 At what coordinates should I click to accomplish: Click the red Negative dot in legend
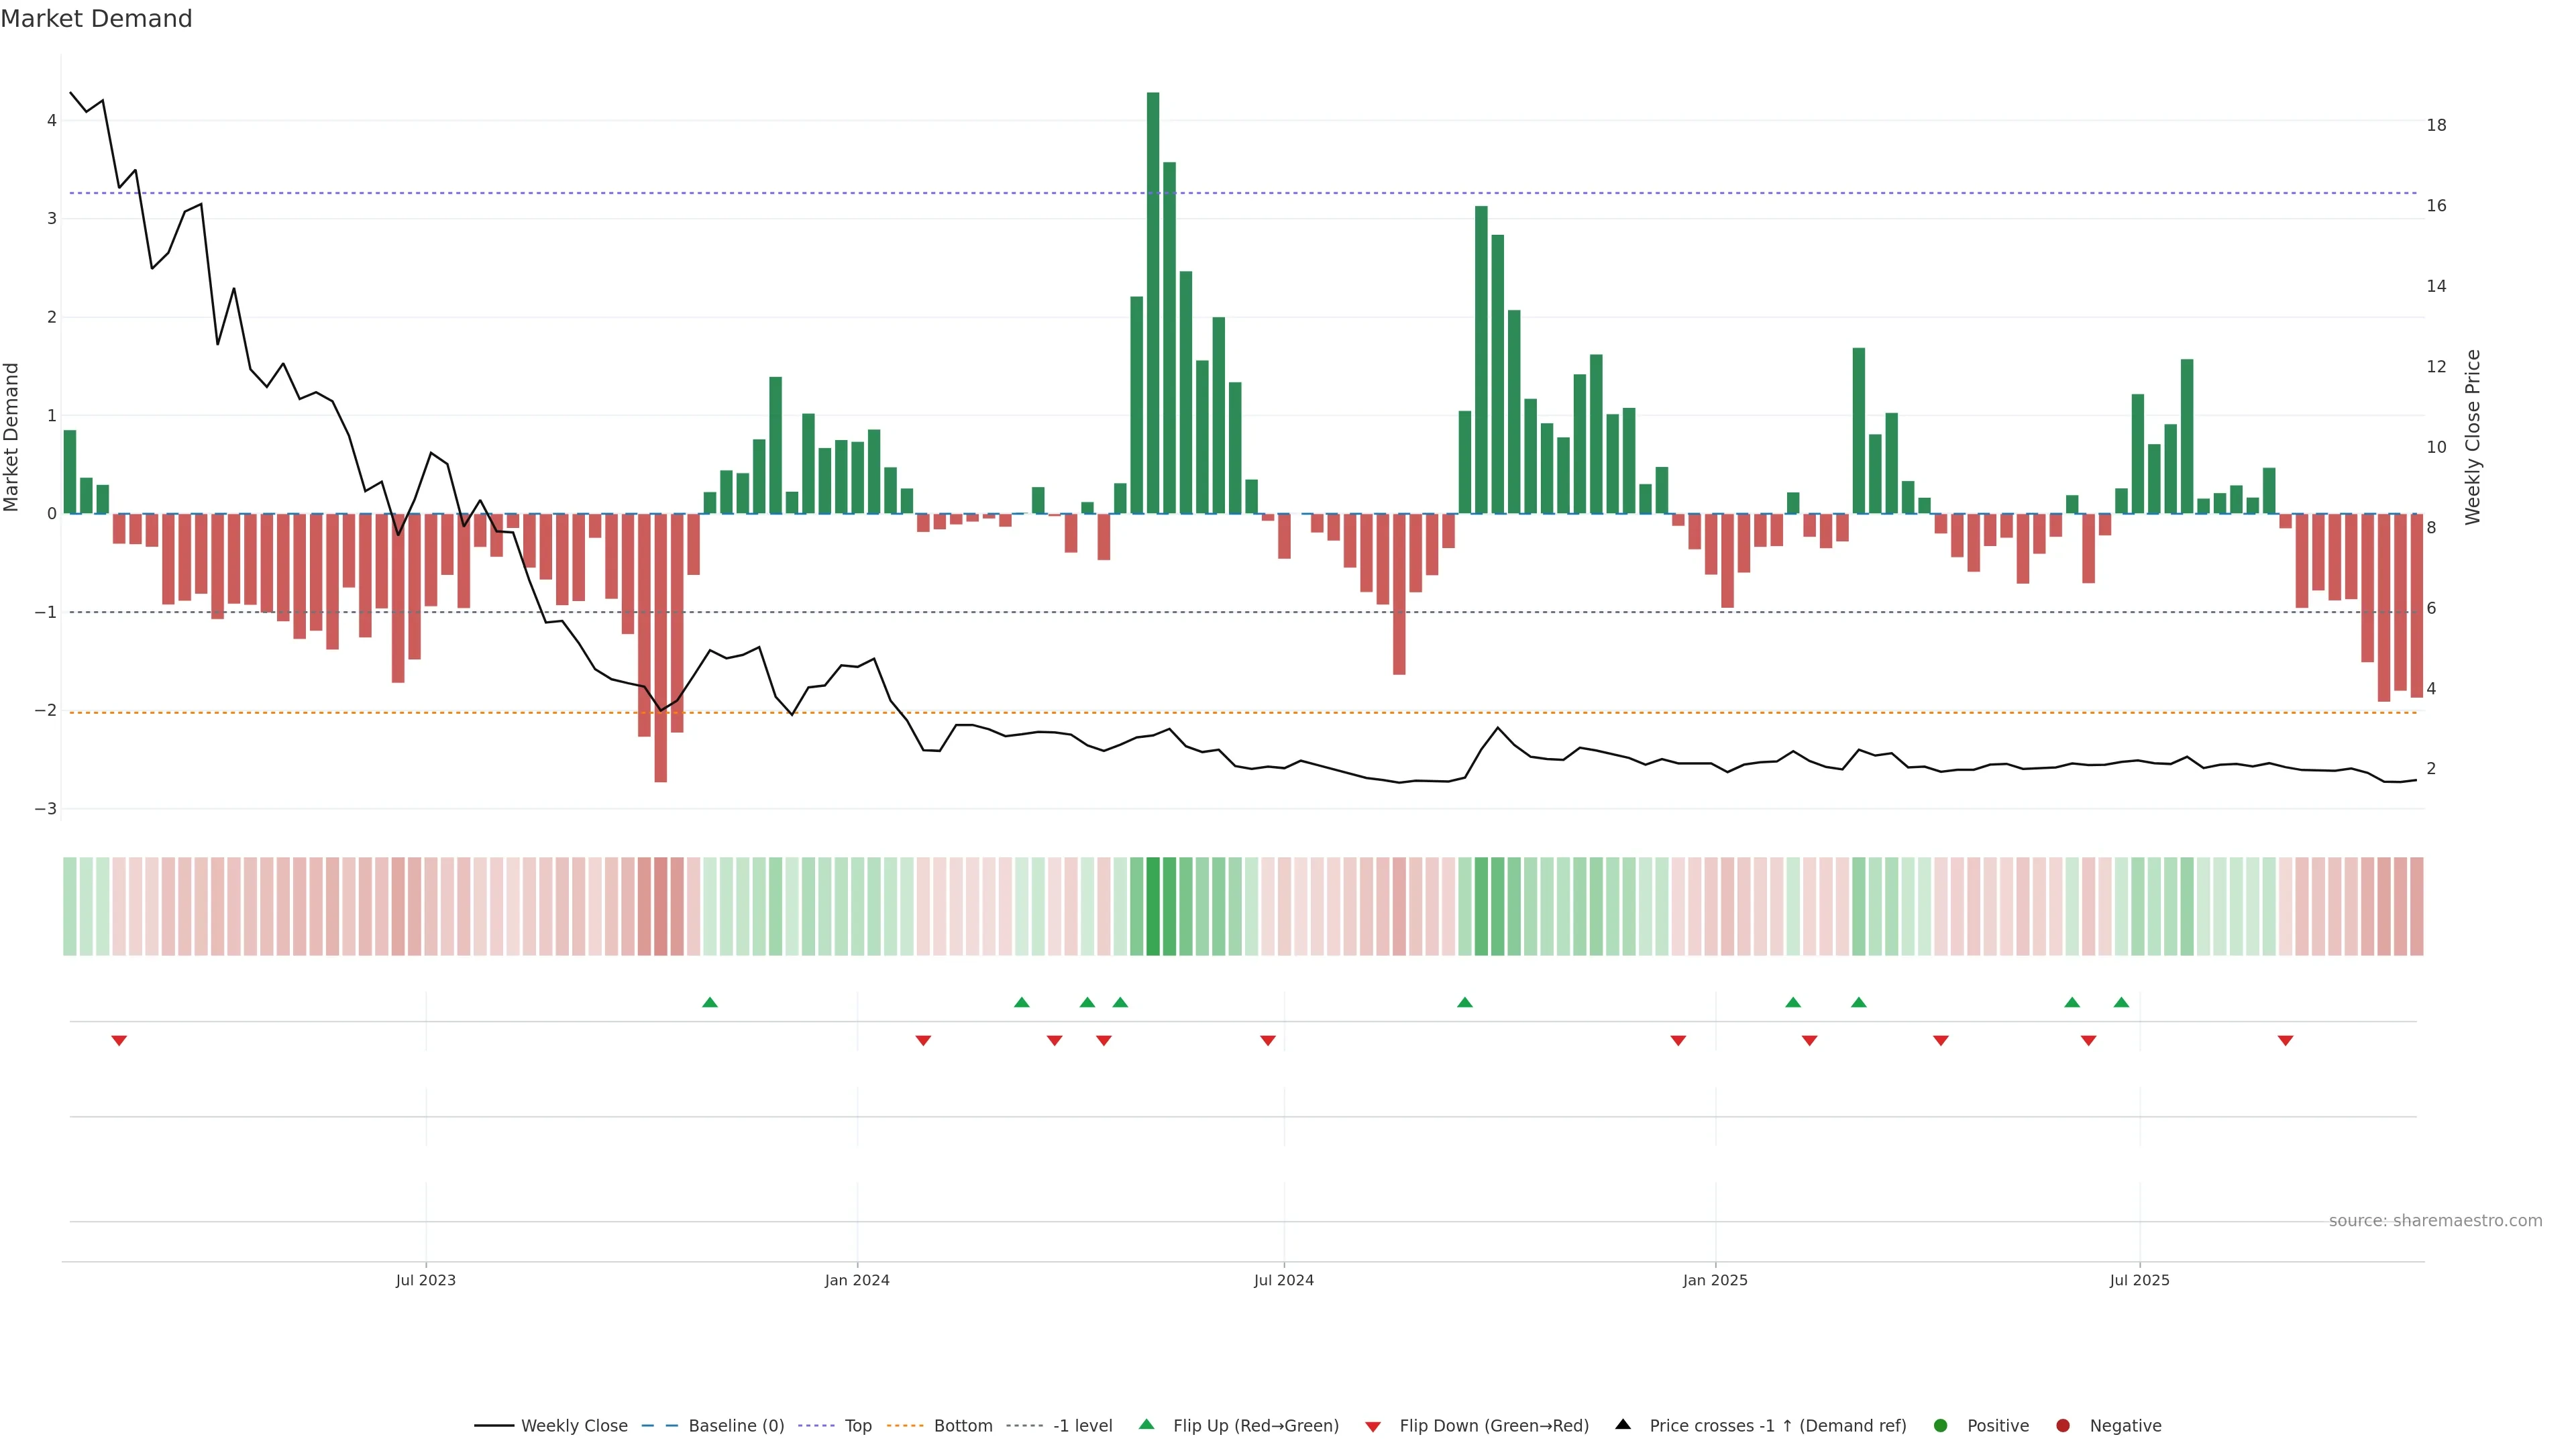click(x=2063, y=1425)
